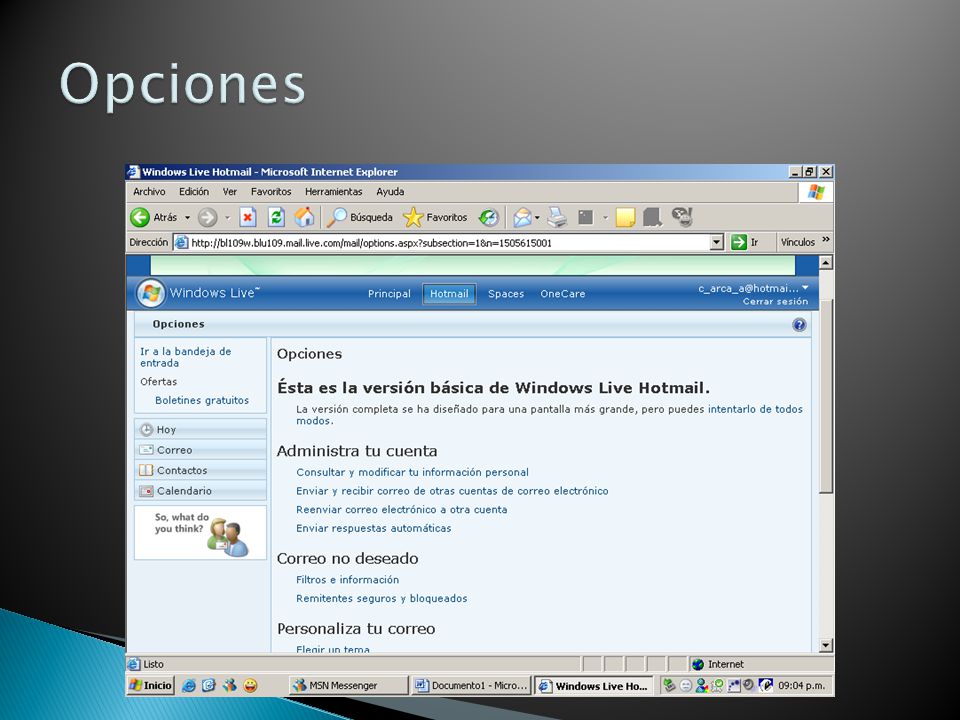Open the History clock icon
Viewport: 960px width, 720px height.
(x=489, y=217)
